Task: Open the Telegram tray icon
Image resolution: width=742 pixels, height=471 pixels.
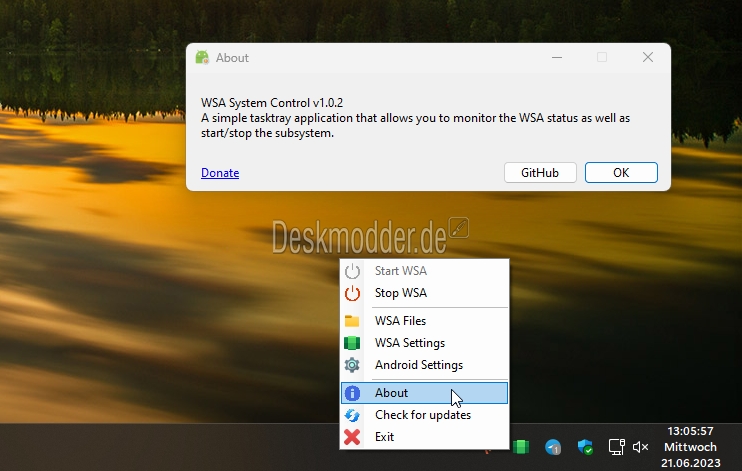Action: 553,447
